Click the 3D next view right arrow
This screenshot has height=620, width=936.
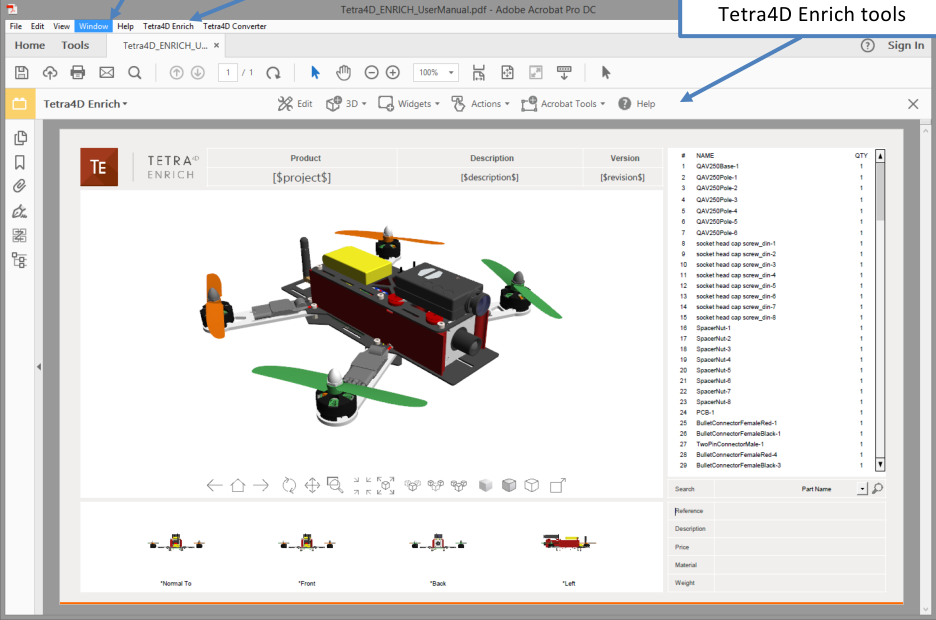click(261, 485)
